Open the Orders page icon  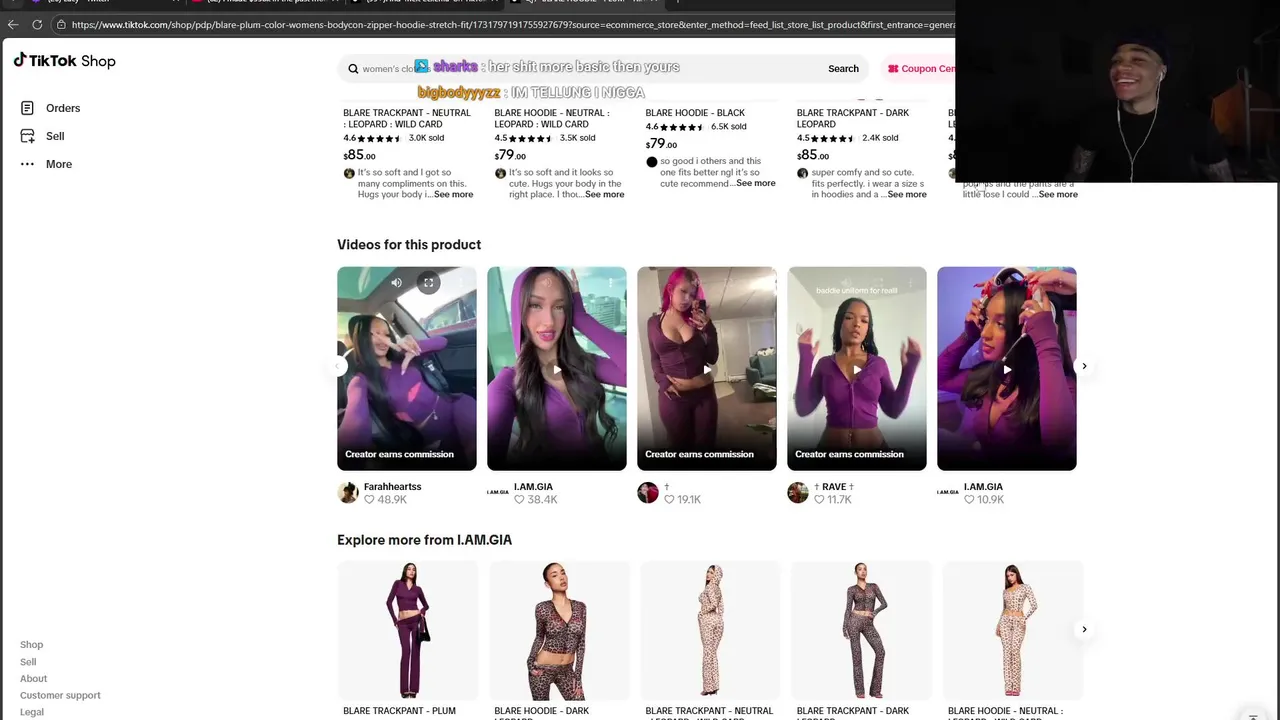pyautogui.click(x=27, y=108)
